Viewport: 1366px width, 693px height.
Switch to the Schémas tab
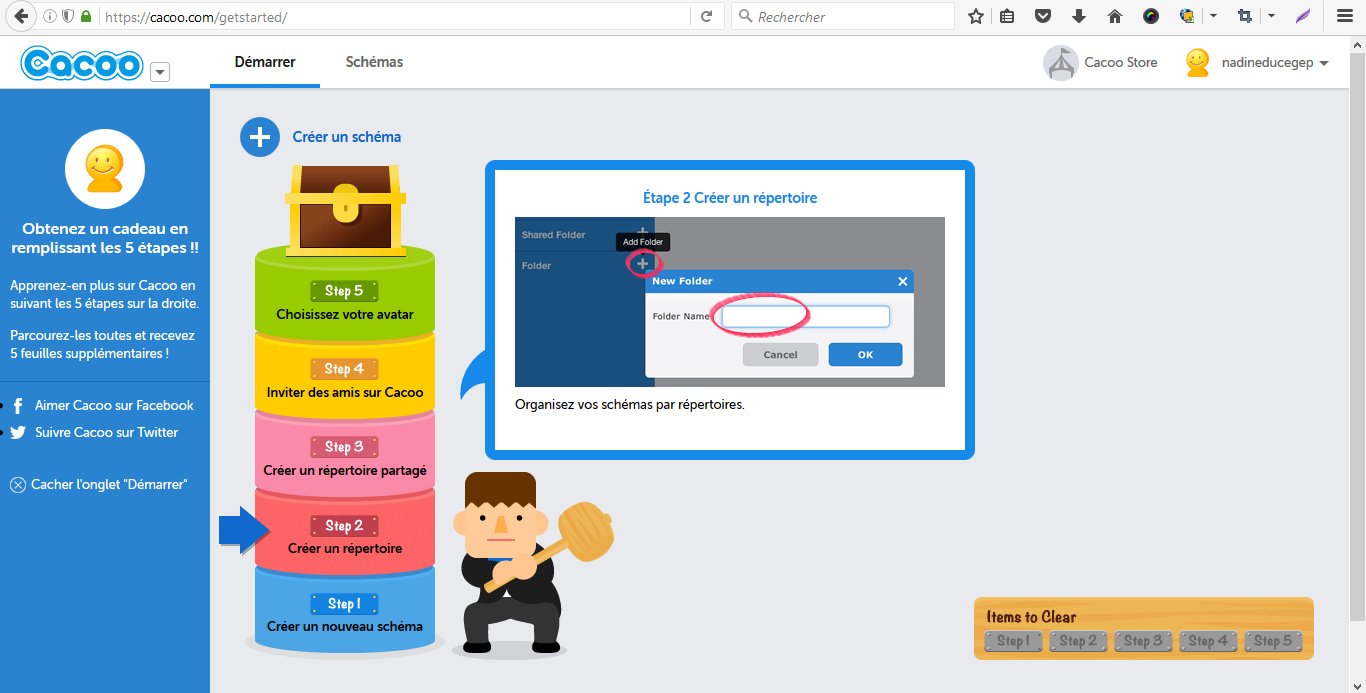pyautogui.click(x=374, y=62)
